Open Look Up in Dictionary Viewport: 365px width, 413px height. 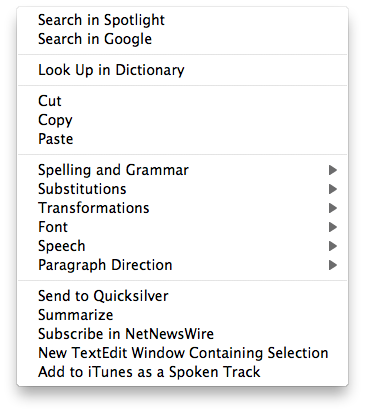pos(182,70)
